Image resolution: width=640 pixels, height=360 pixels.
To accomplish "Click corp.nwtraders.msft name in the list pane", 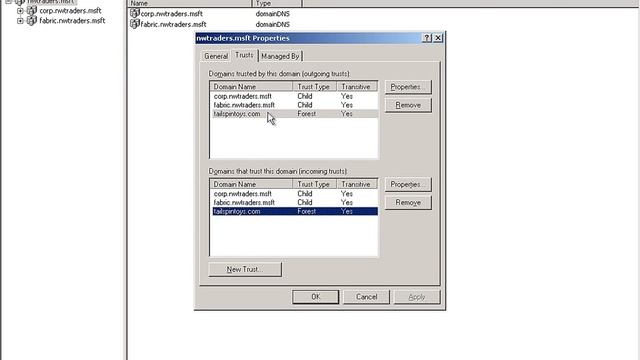I will 171,13.
